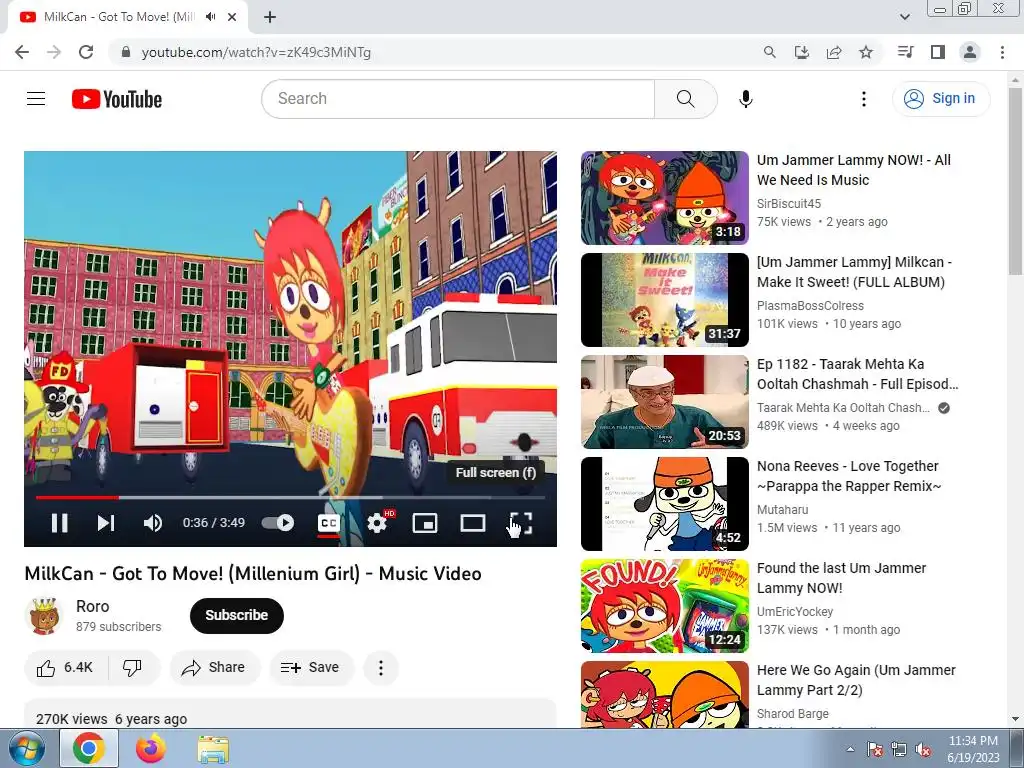Open Roro channel avatar

44,615
